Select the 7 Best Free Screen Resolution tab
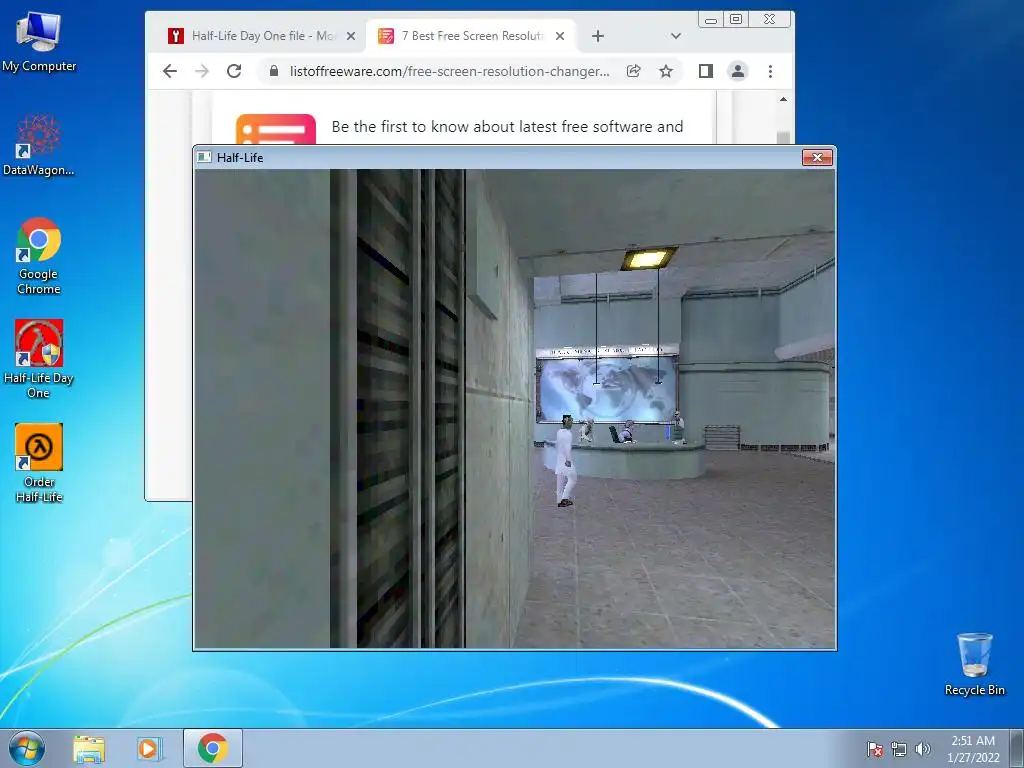The image size is (1024, 768). click(x=472, y=36)
